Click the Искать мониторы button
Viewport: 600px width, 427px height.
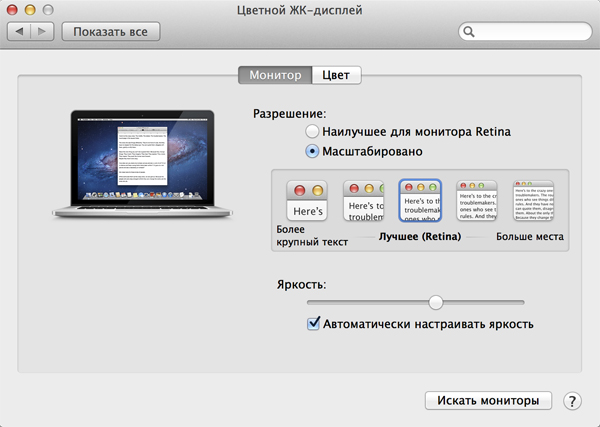(488, 401)
